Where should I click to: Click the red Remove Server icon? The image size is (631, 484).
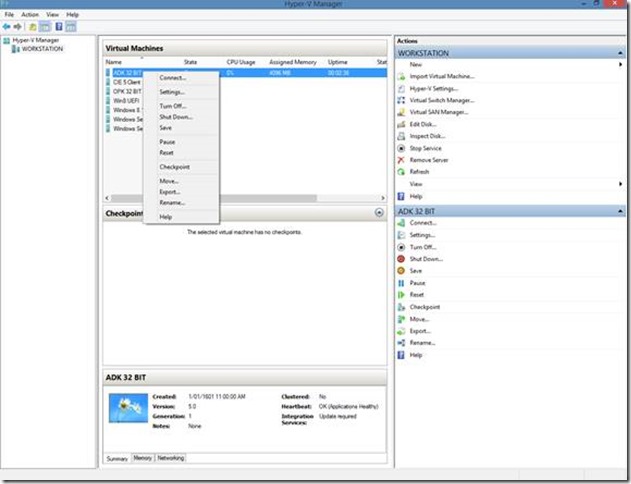coord(401,160)
